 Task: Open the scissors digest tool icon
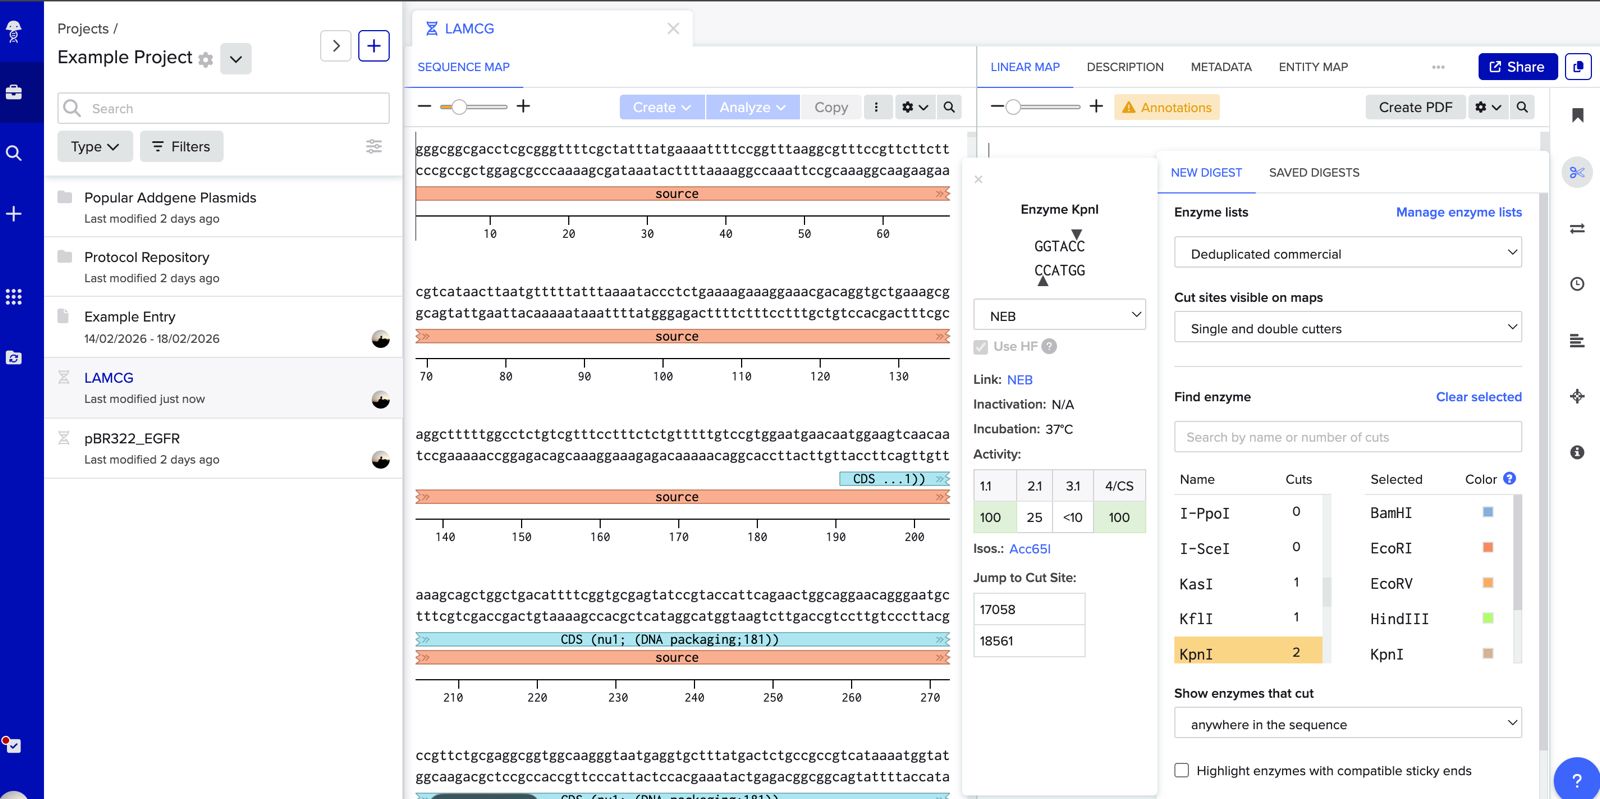(x=1577, y=172)
